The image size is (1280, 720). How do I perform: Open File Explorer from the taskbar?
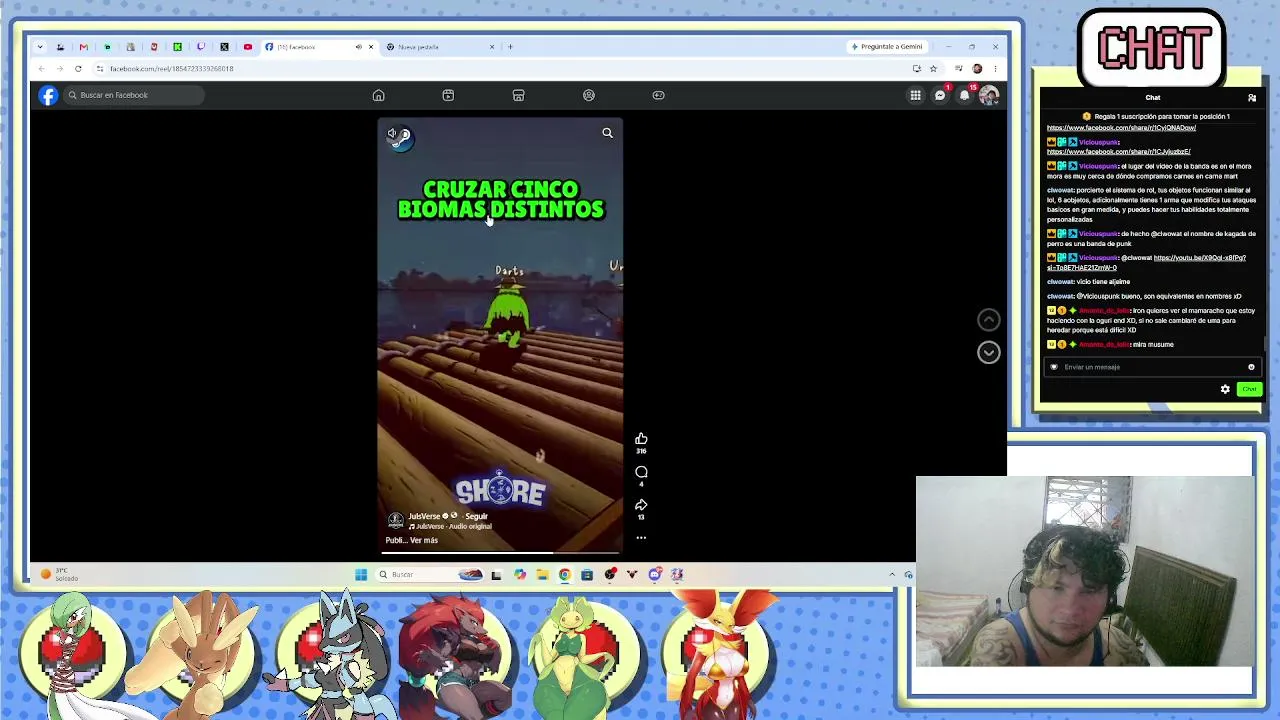coord(542,574)
